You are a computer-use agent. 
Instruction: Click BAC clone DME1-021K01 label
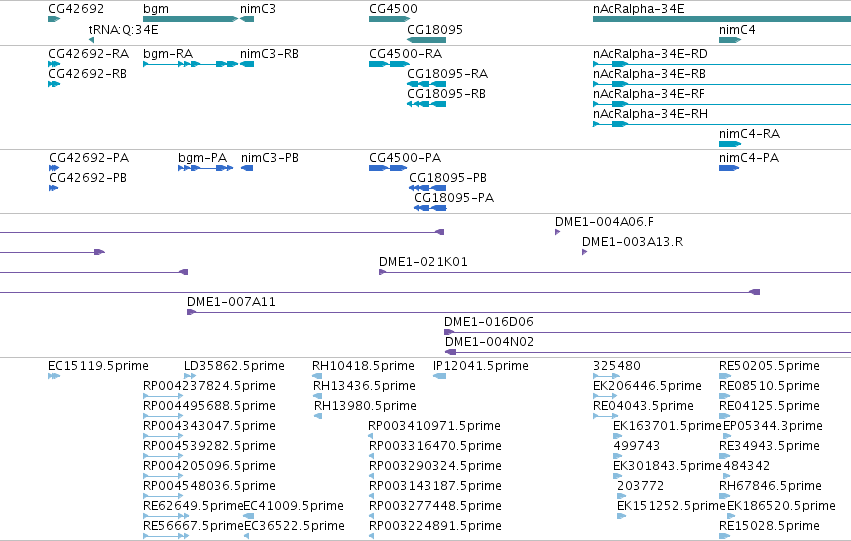[423, 262]
